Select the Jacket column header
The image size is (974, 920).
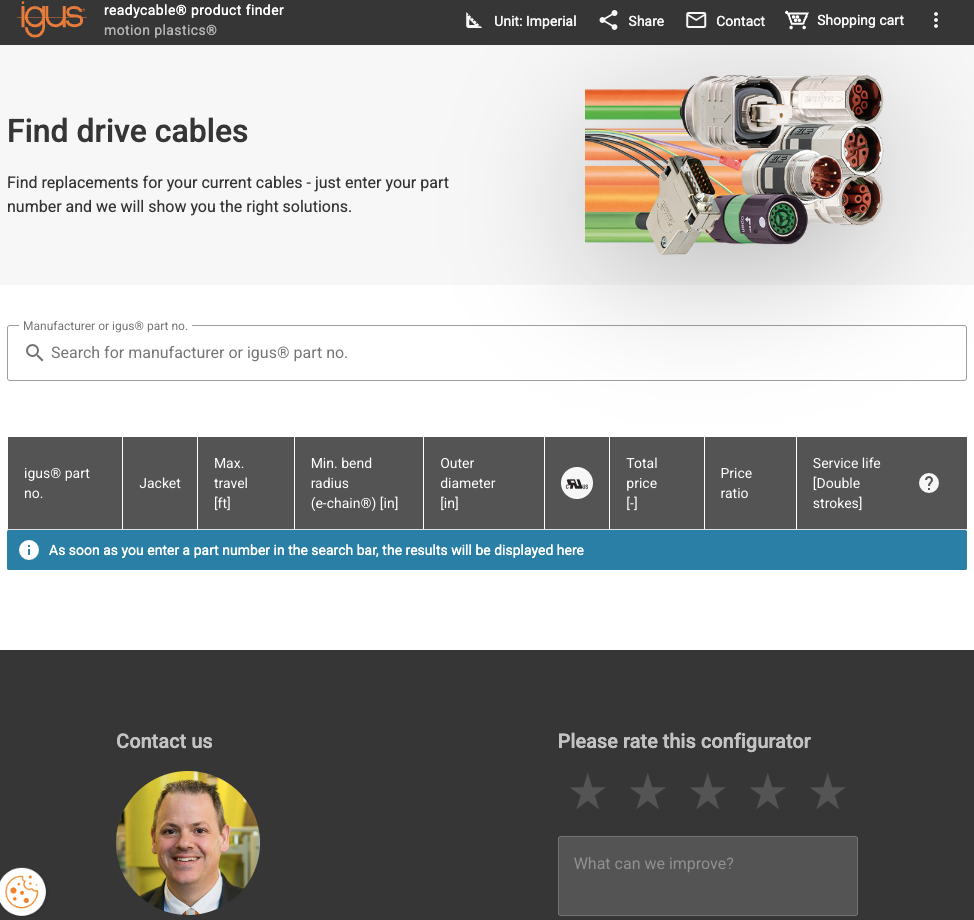(159, 483)
